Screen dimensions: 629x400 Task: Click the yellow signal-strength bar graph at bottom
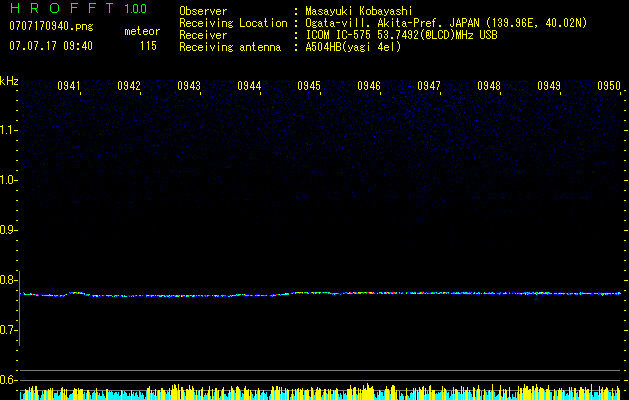point(321,392)
